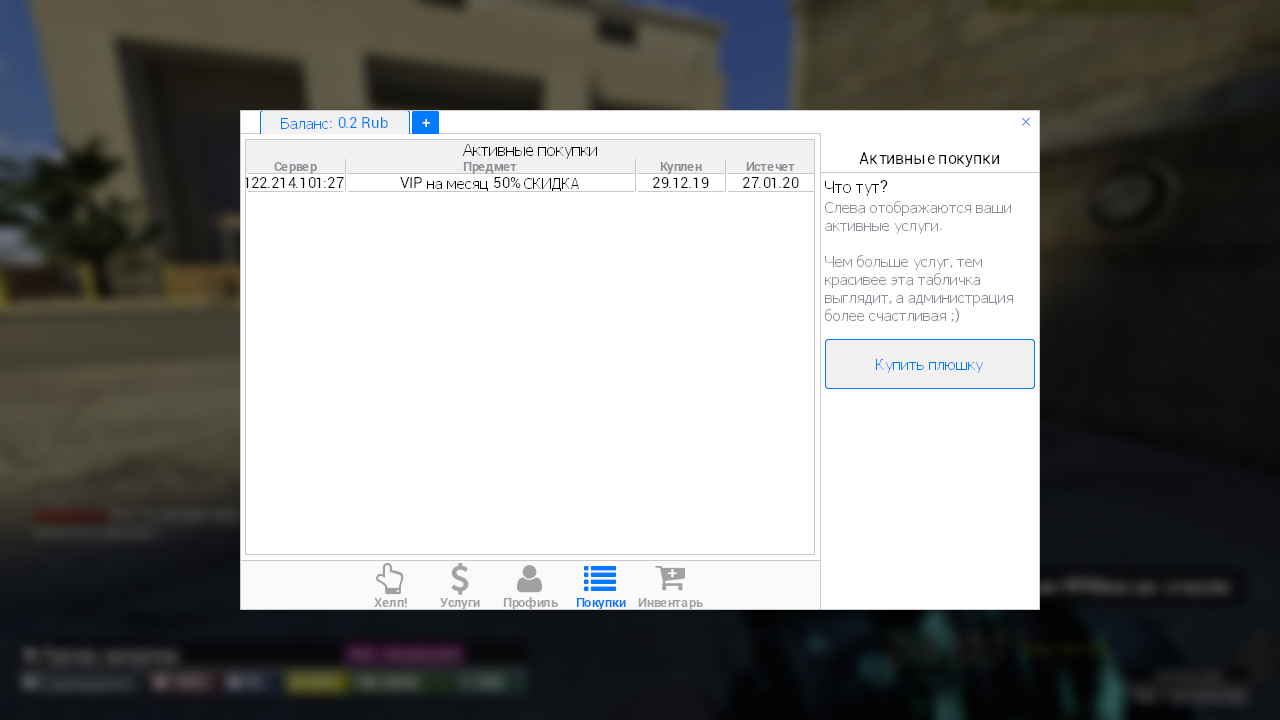
Task: Click the server address 122.214.101:27 cell
Action: (x=295, y=183)
